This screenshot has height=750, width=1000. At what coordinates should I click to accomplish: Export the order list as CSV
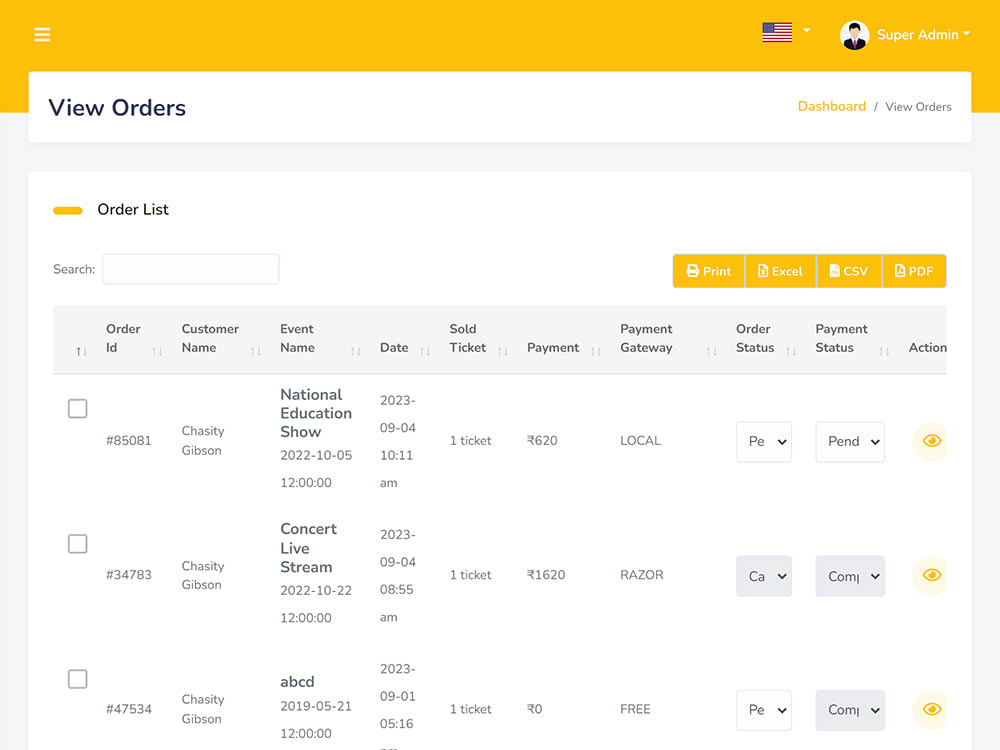pyautogui.click(x=849, y=271)
